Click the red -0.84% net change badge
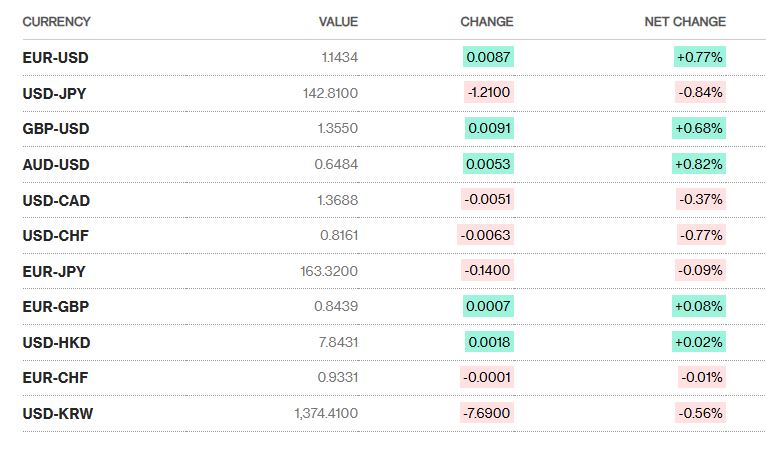The image size is (766, 459). point(699,93)
